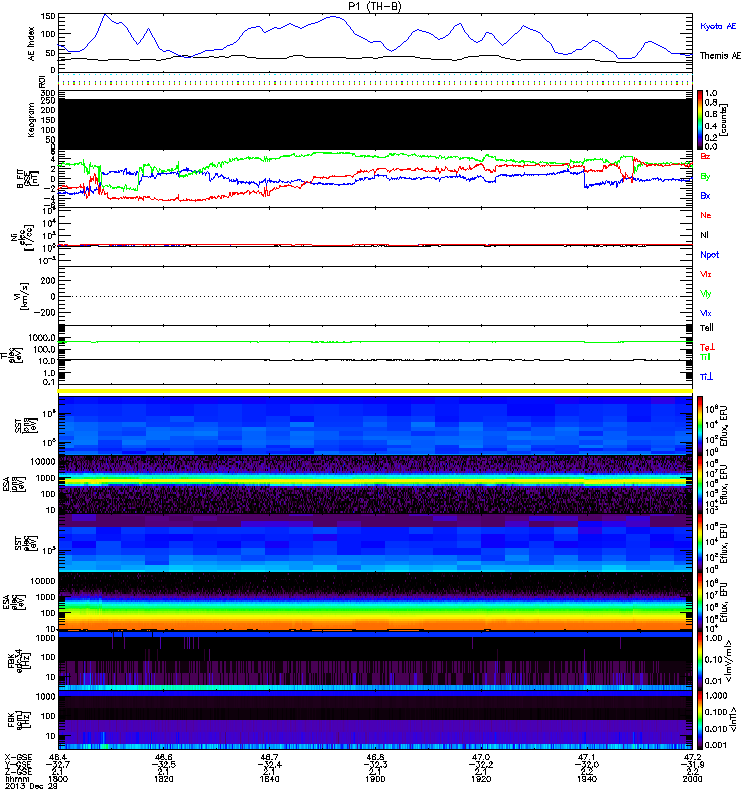Click the Keogram counts color bar

701,120
